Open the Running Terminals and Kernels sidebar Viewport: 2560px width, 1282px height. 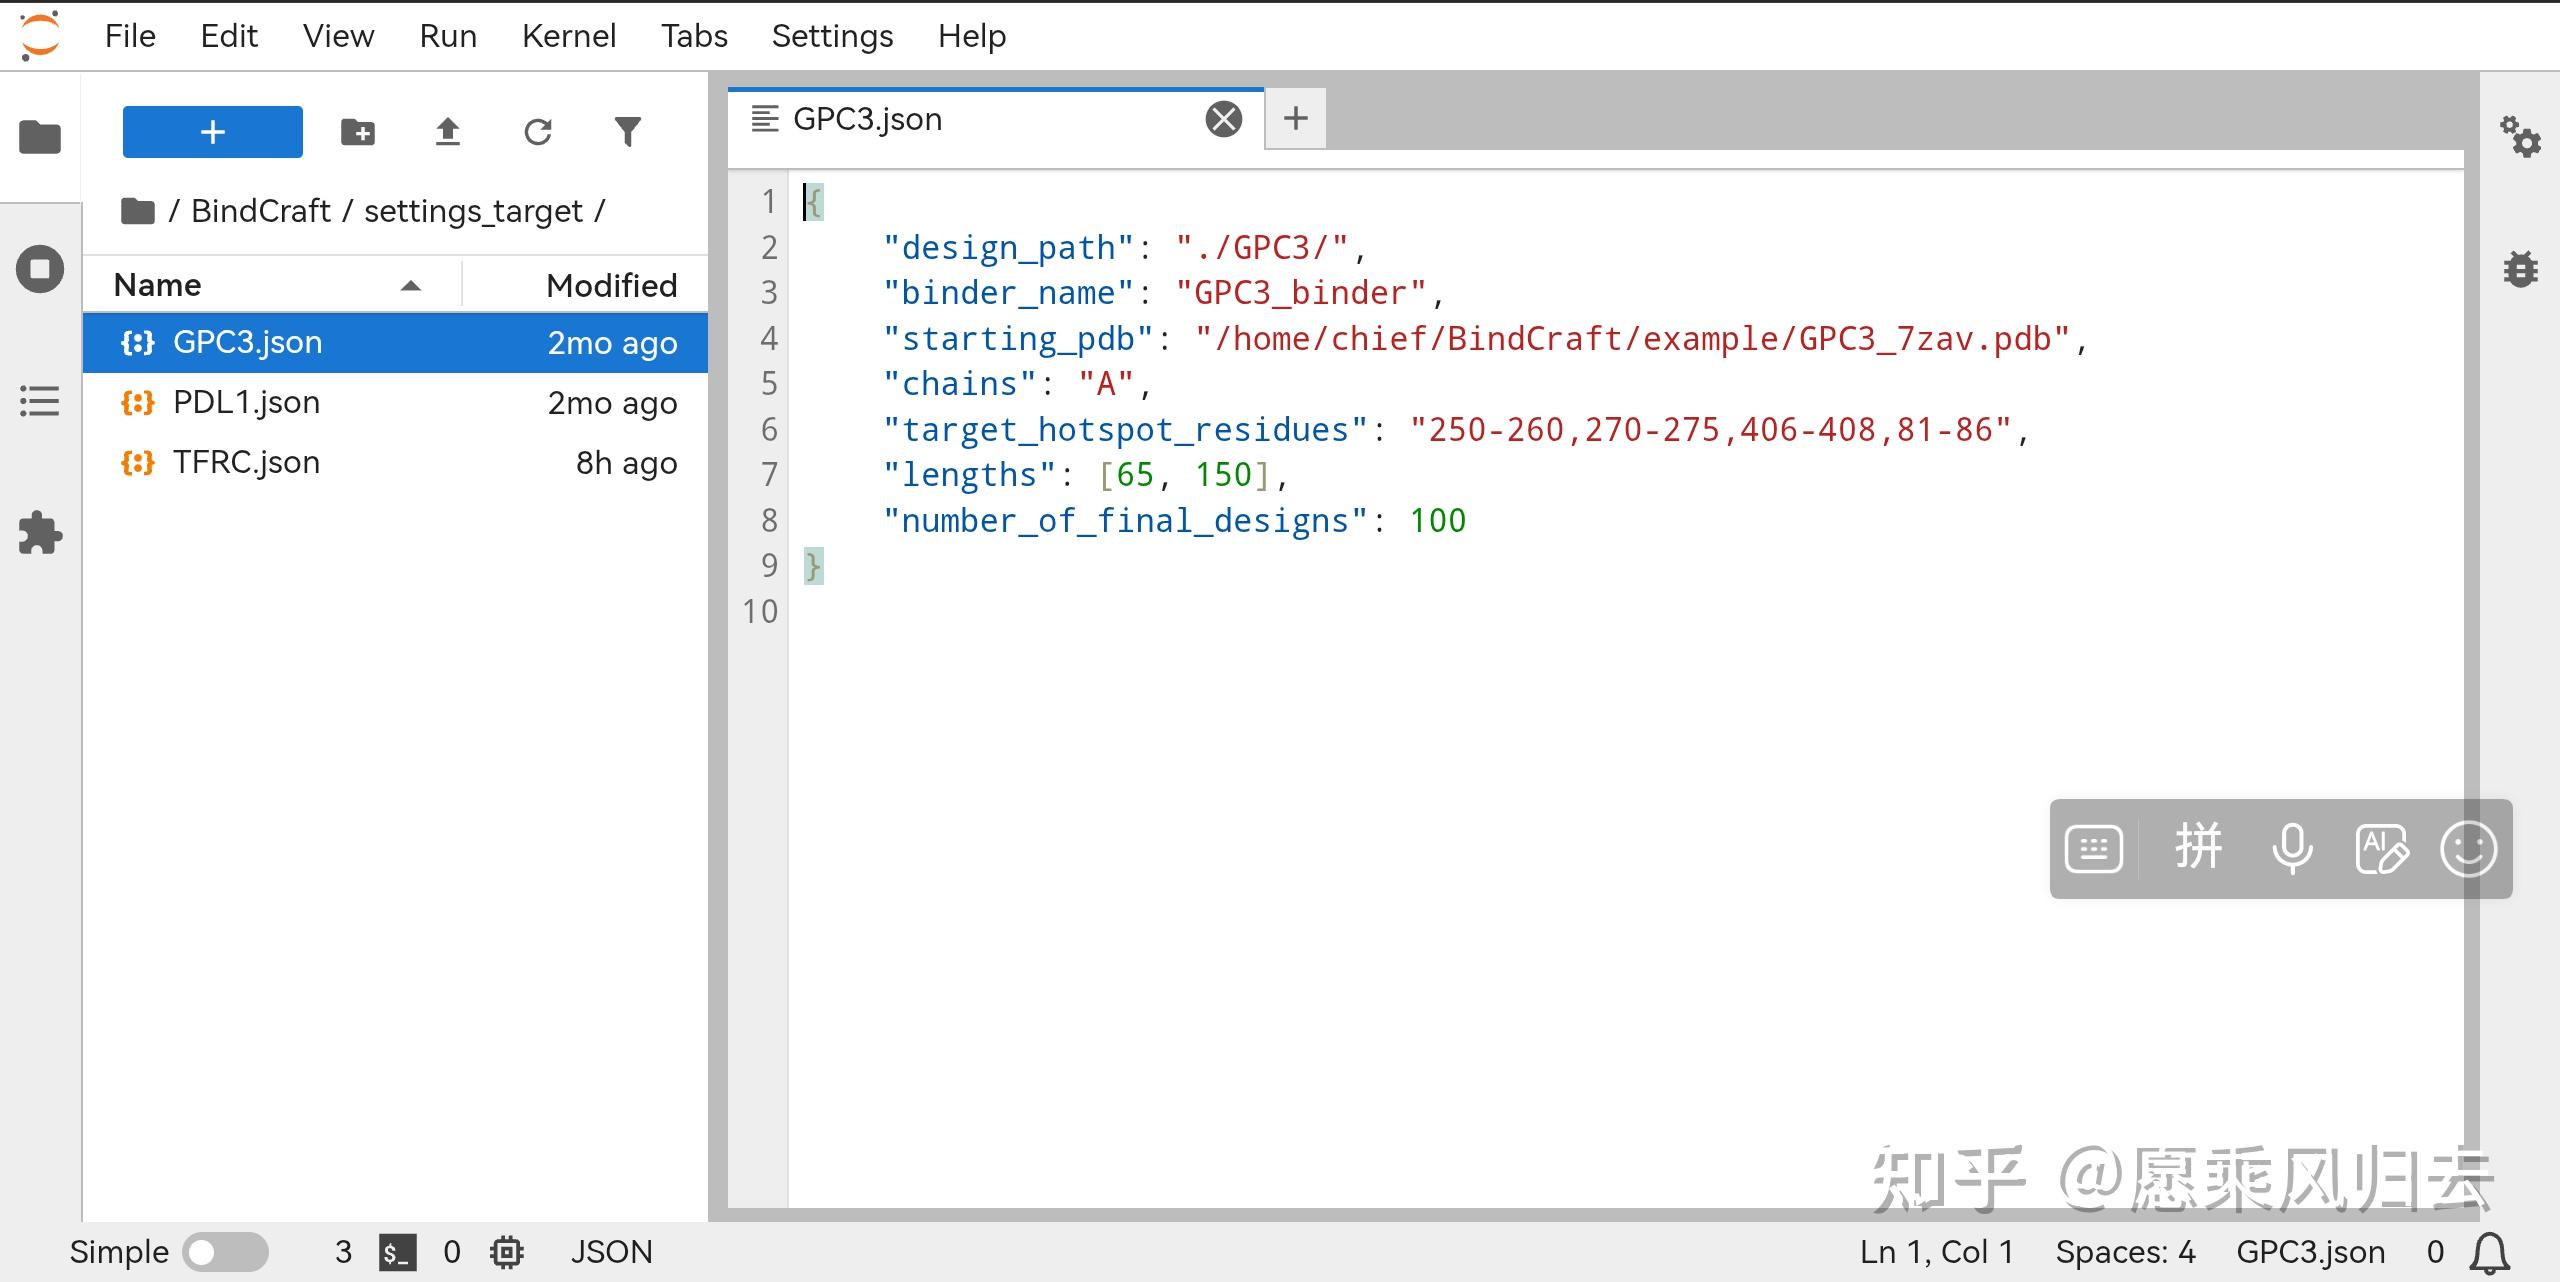pyautogui.click(x=40, y=269)
